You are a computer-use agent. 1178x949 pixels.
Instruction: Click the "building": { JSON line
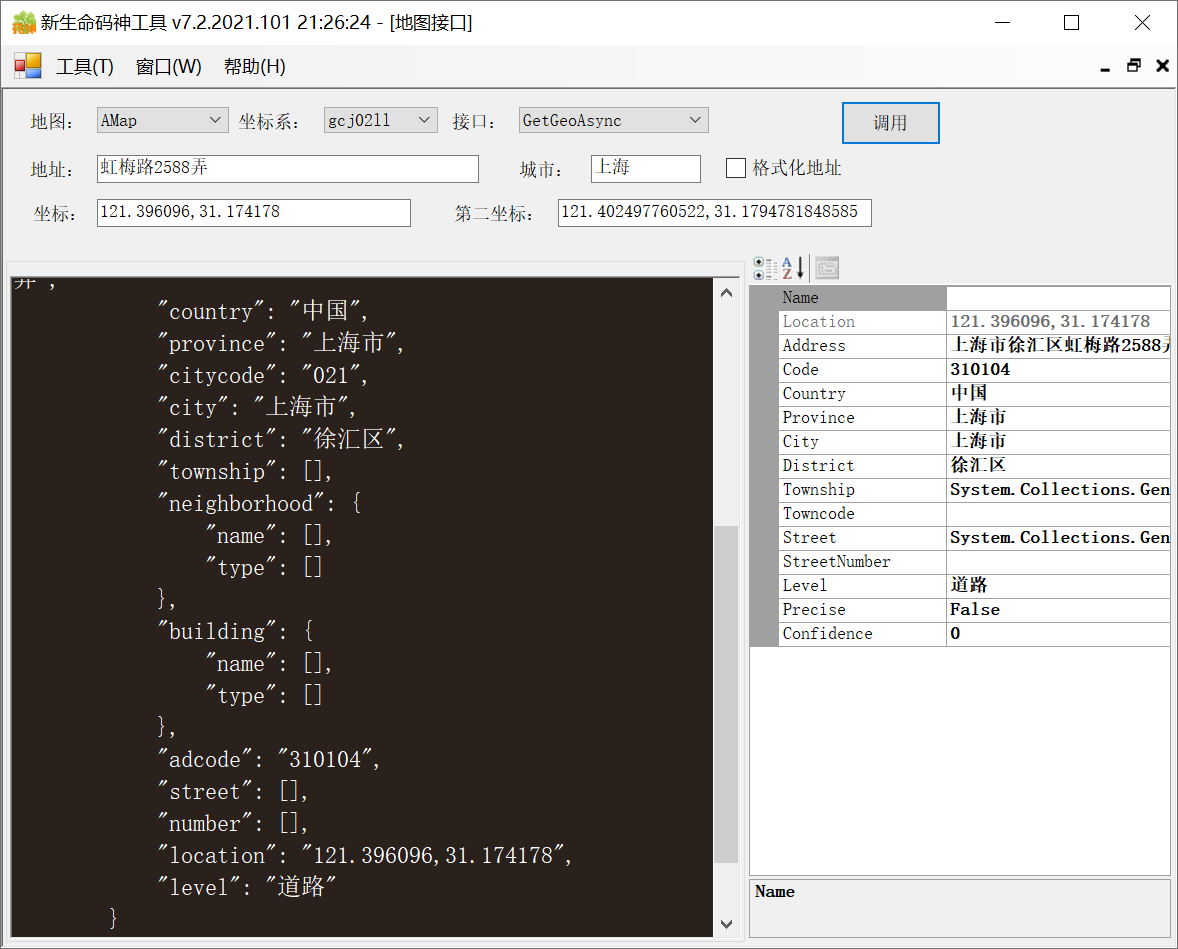235,631
